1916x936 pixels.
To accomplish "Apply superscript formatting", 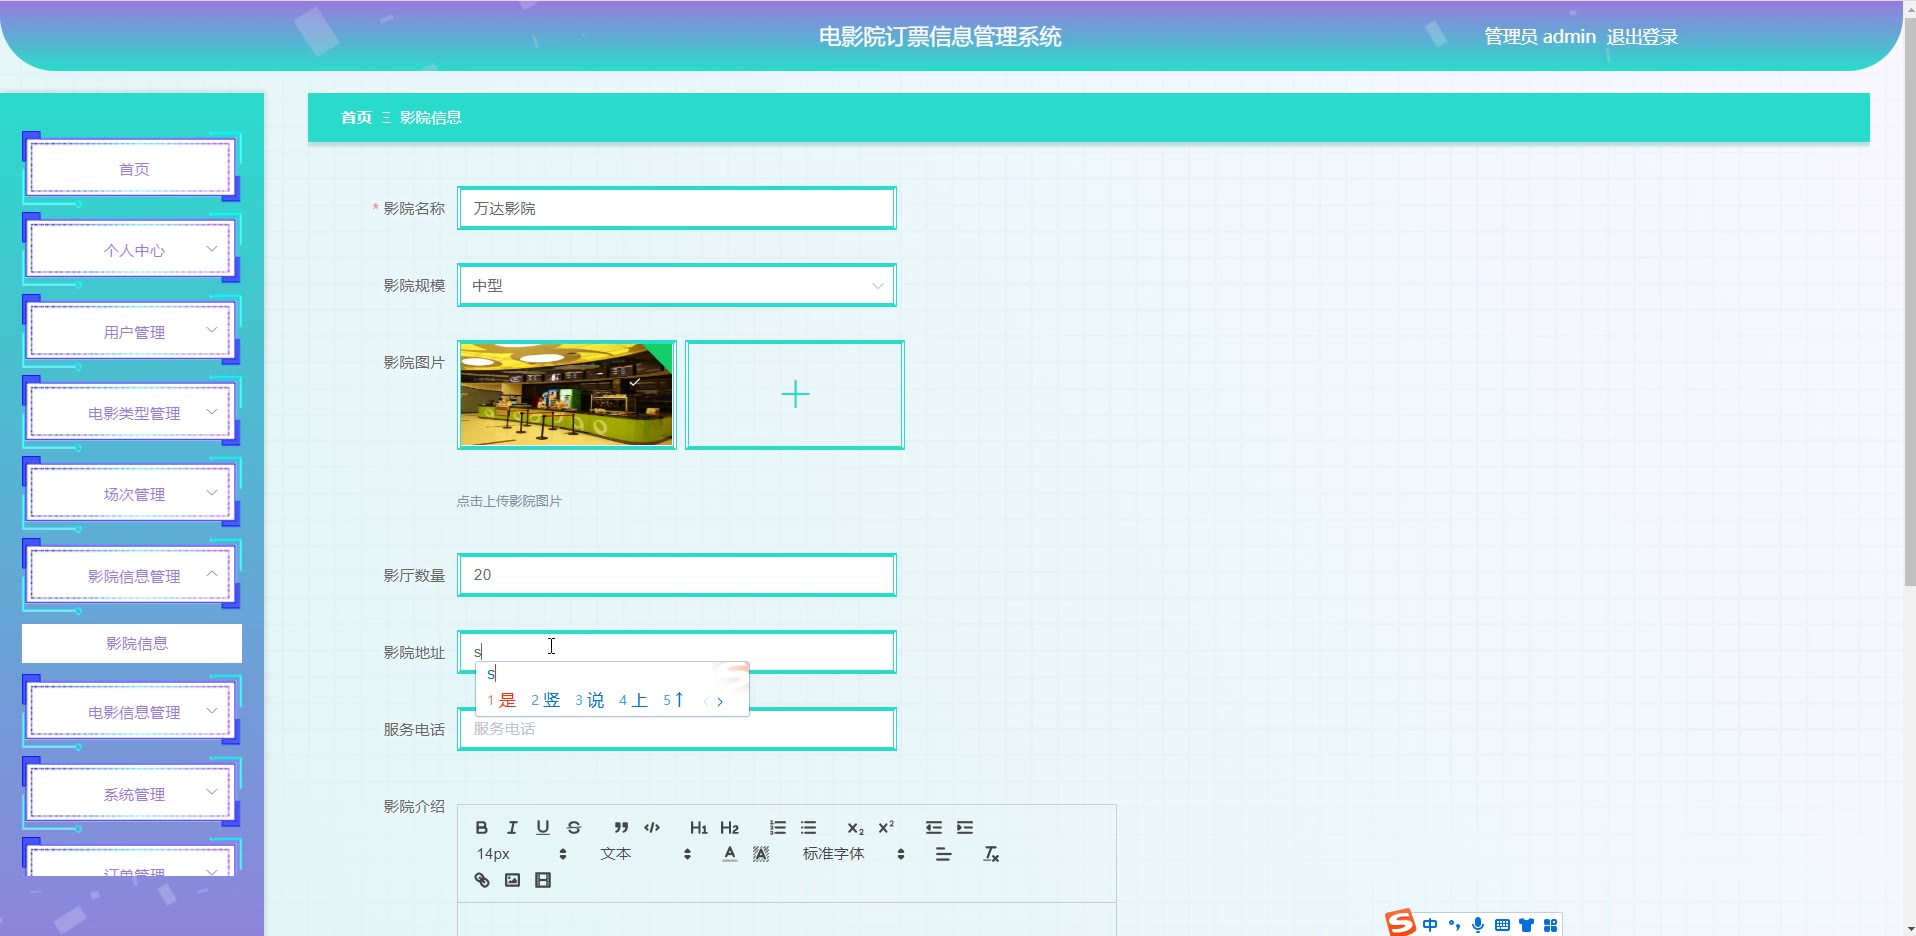I will pyautogui.click(x=886, y=828).
